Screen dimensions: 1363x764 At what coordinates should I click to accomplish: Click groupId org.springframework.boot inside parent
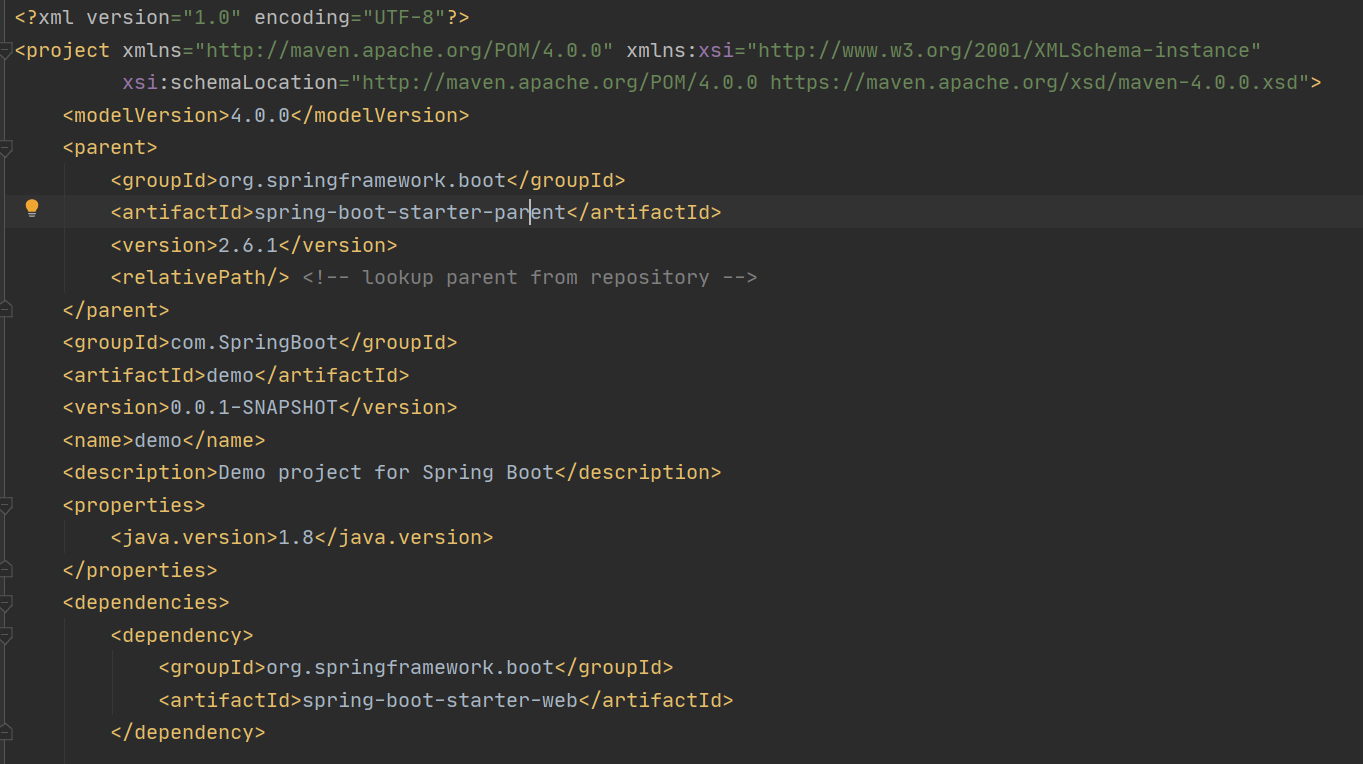click(x=362, y=180)
